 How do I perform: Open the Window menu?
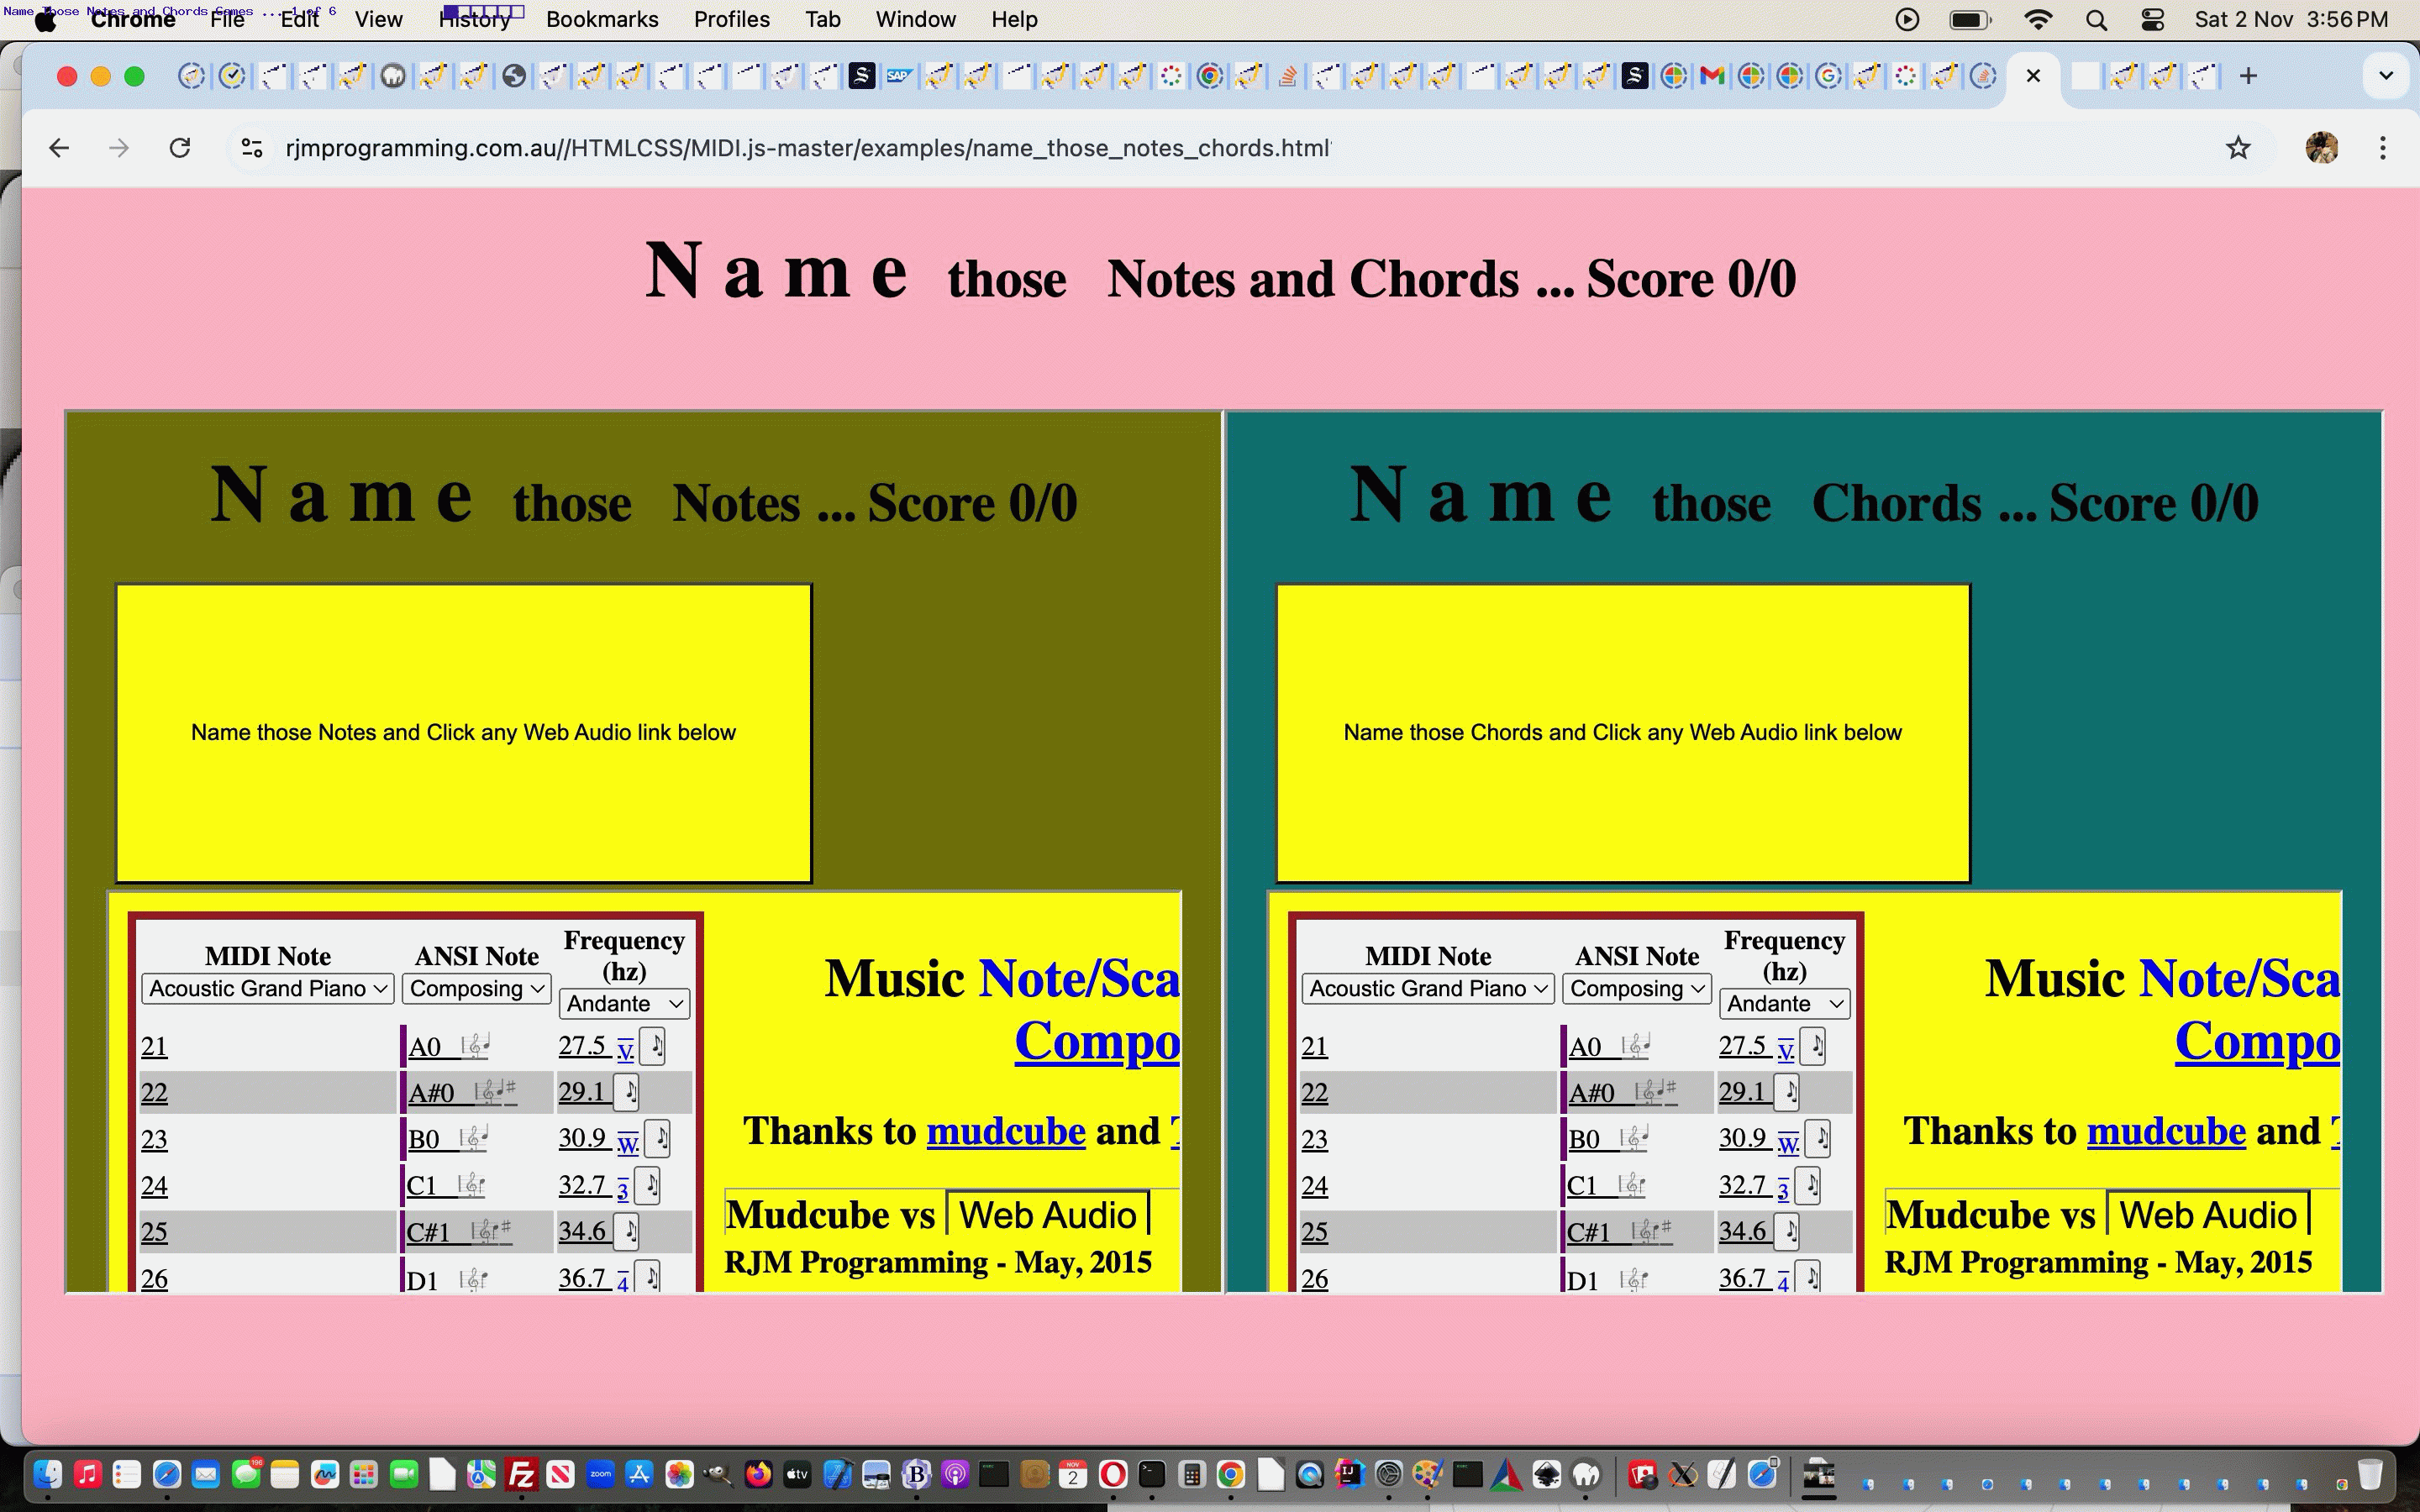point(915,20)
